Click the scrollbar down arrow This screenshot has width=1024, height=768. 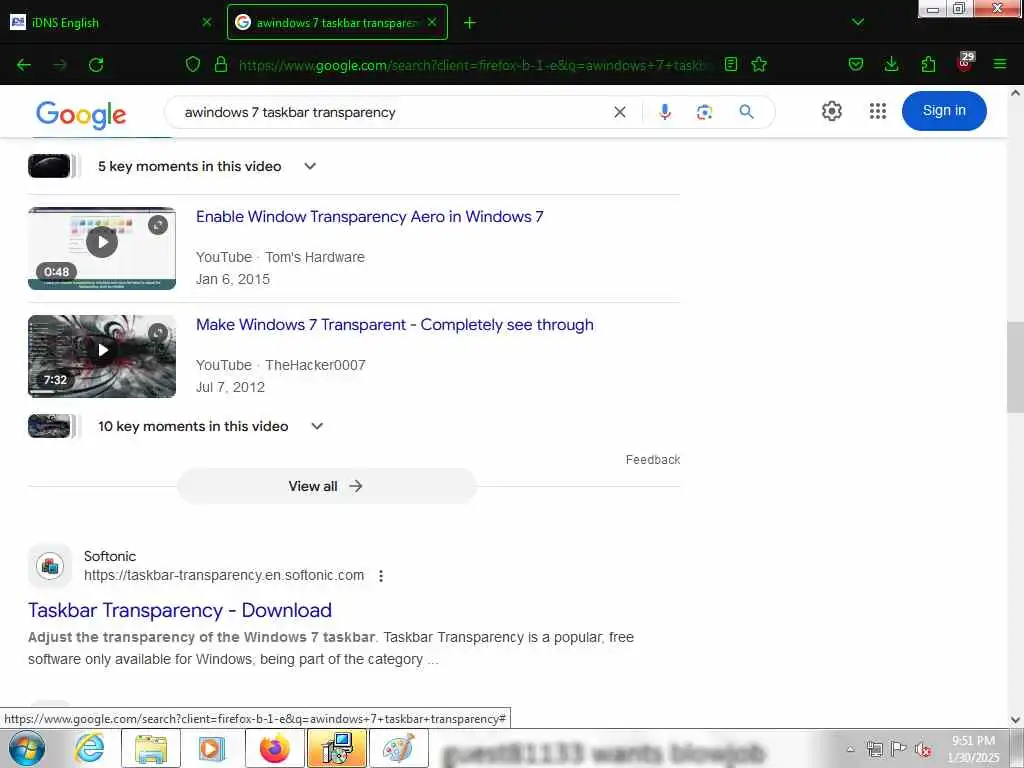(x=1015, y=720)
